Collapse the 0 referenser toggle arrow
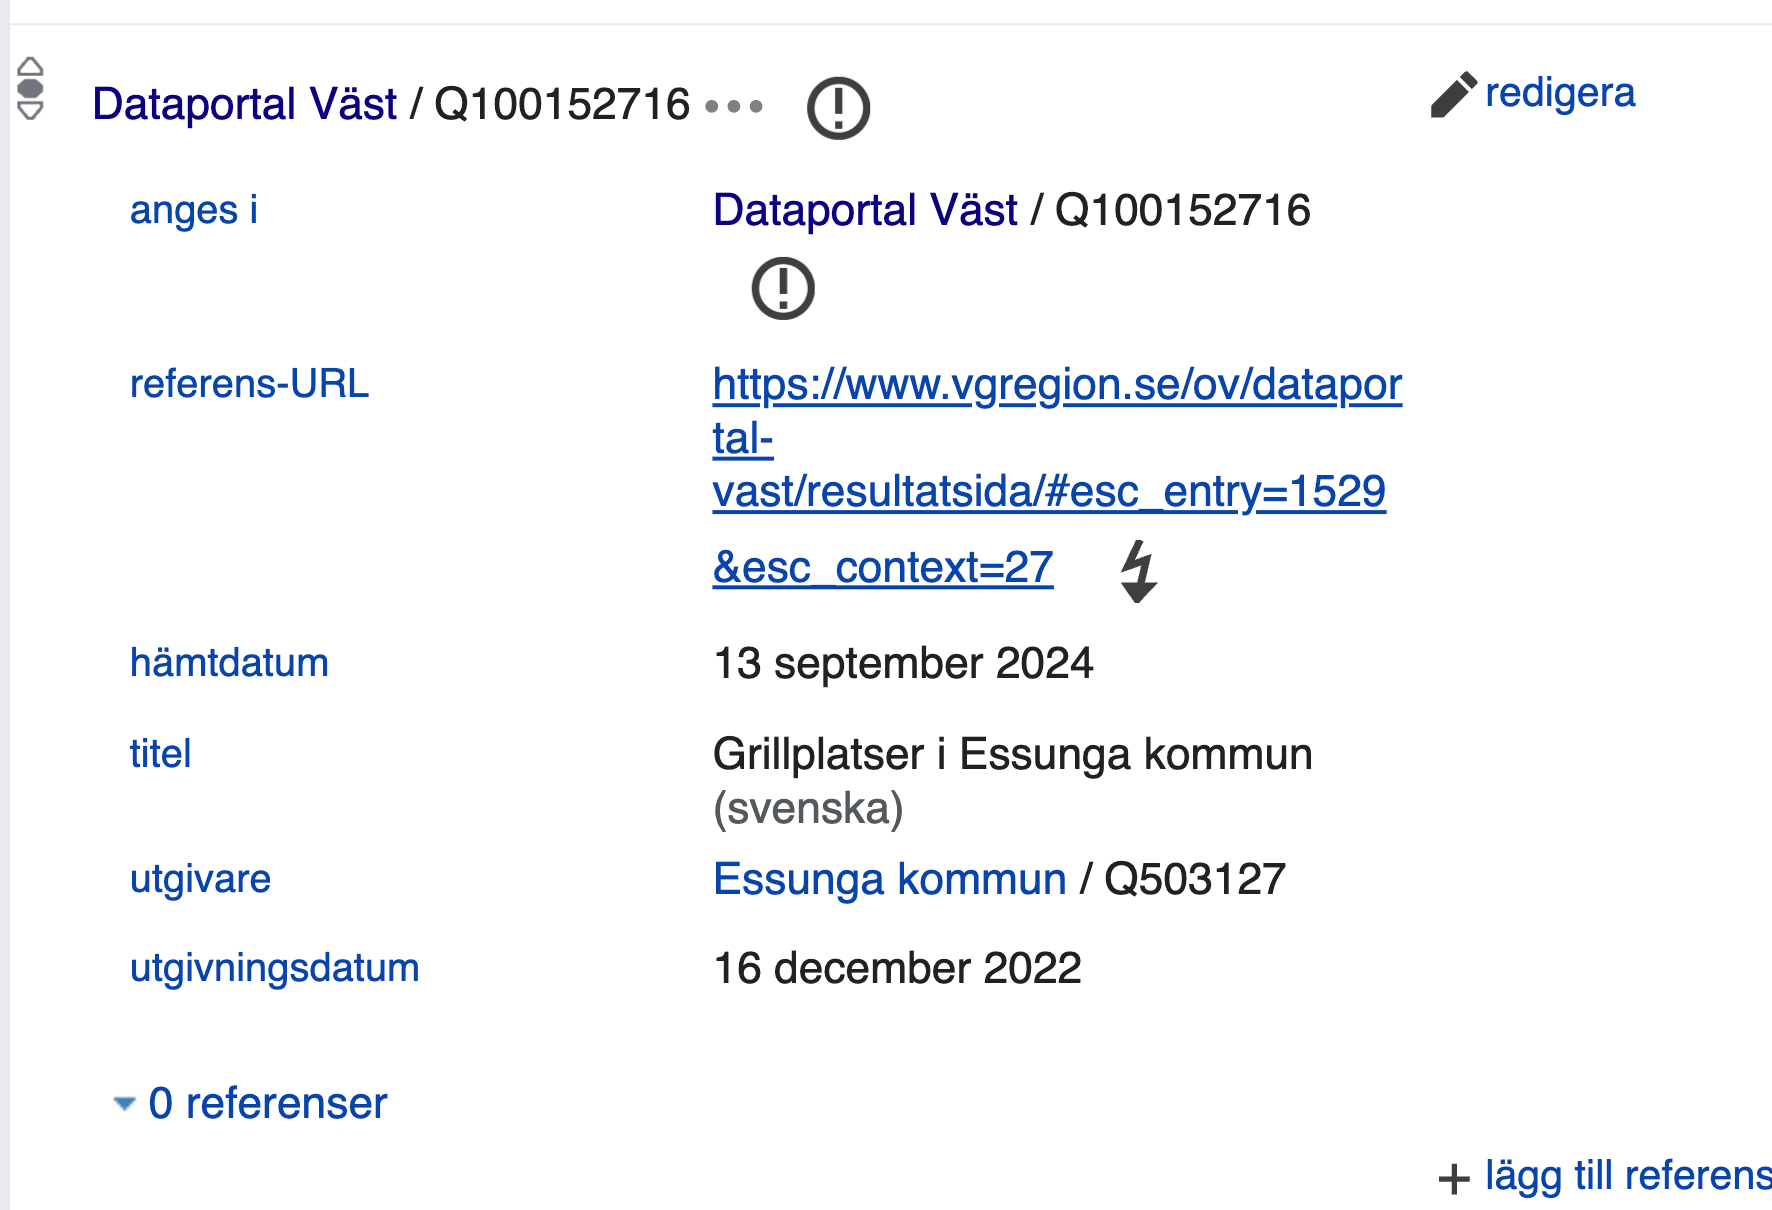 [124, 1104]
